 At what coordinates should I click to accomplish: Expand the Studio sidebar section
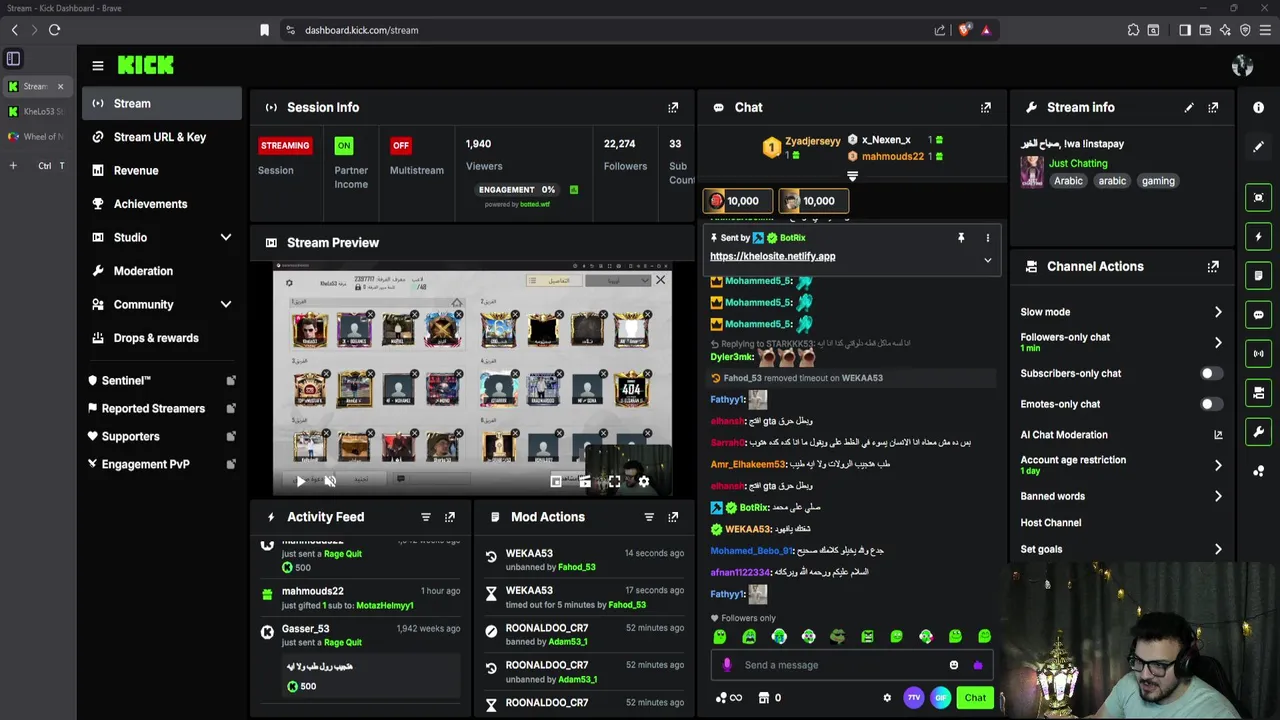tap(226, 237)
